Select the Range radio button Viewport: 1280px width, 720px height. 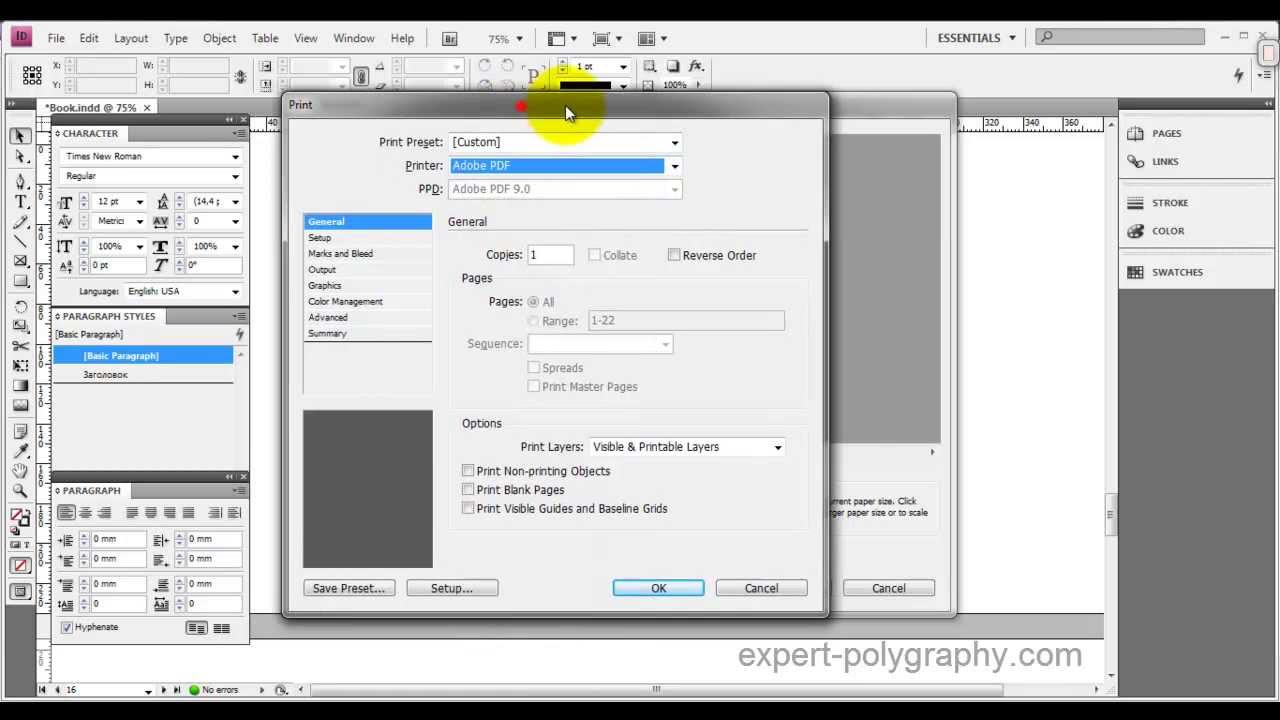coord(533,321)
